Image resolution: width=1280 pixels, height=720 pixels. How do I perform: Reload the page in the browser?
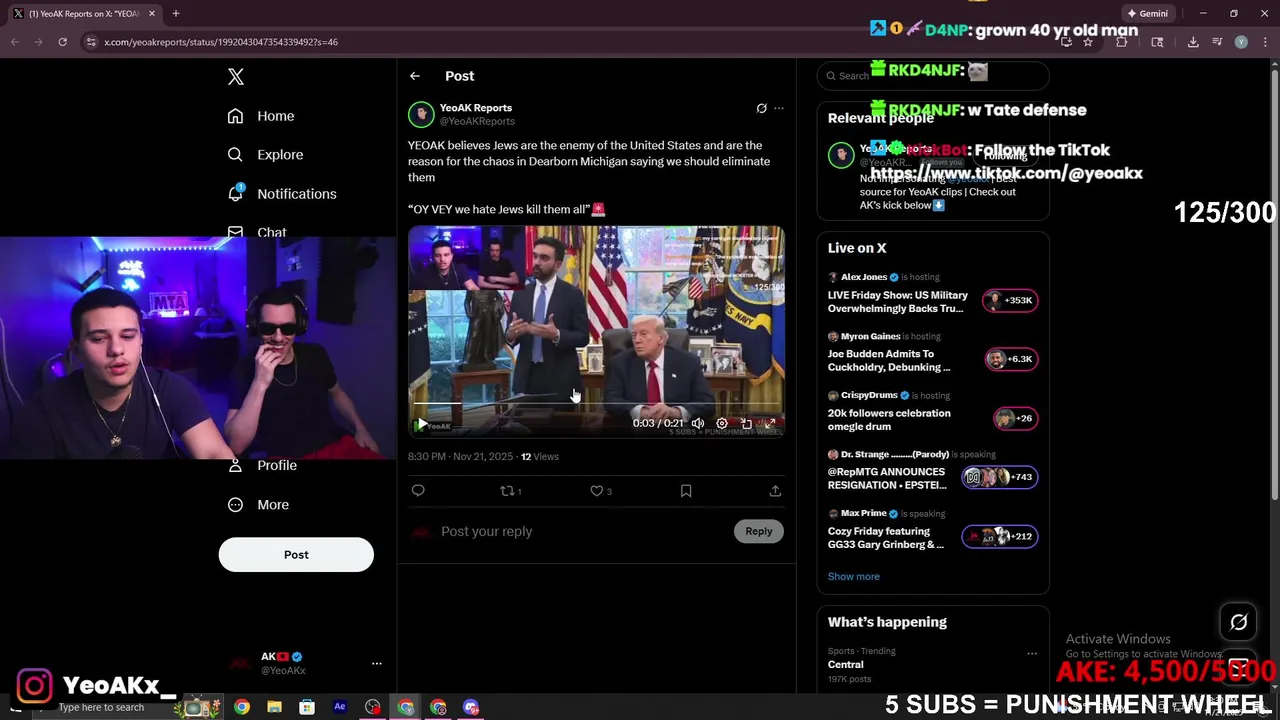(x=62, y=42)
